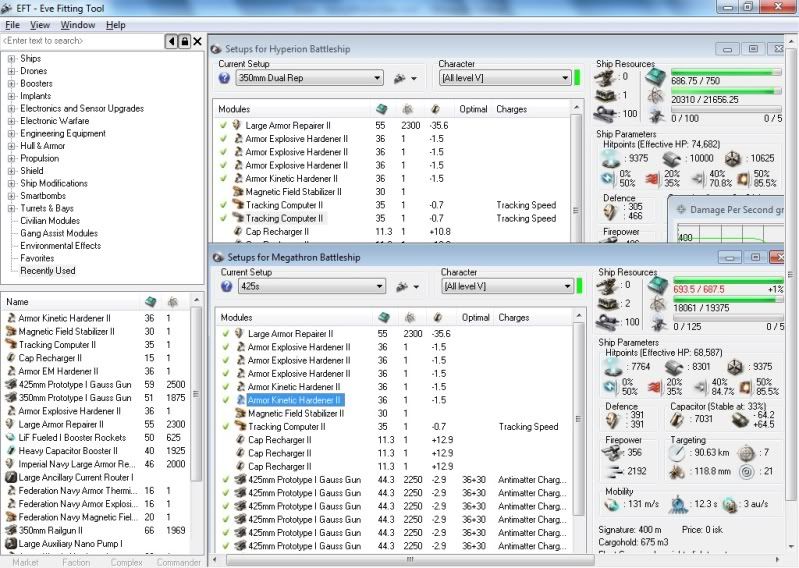The image size is (799, 568).
Task: Click the lock icon beside search
Action: tap(184, 41)
